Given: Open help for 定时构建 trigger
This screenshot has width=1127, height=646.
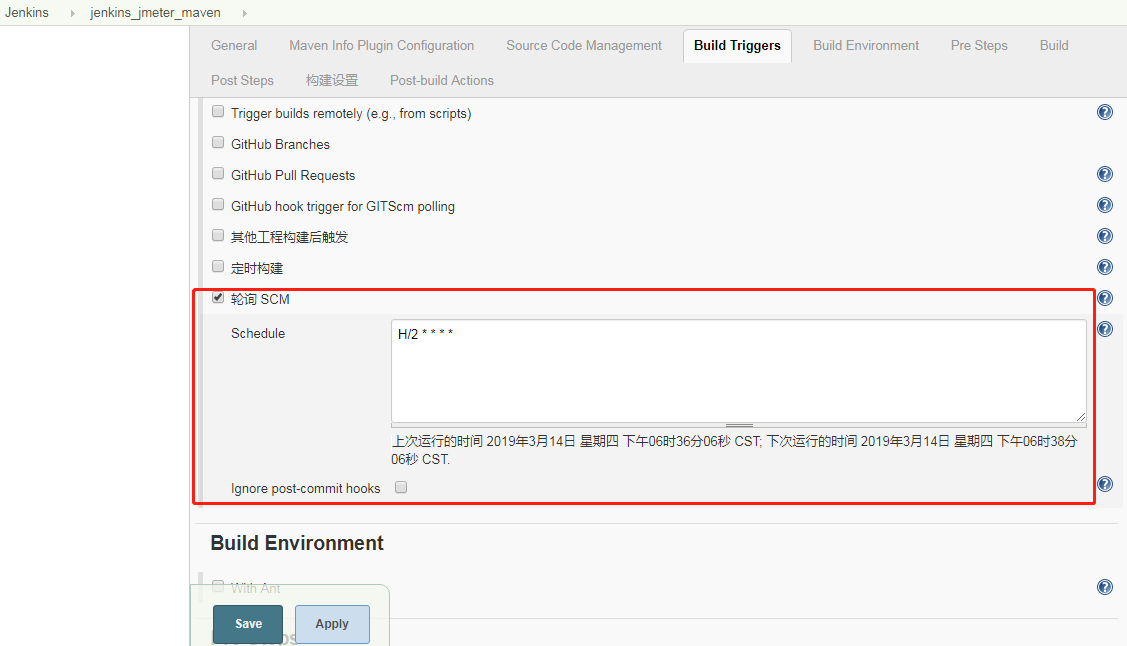Looking at the screenshot, I should point(1104,267).
